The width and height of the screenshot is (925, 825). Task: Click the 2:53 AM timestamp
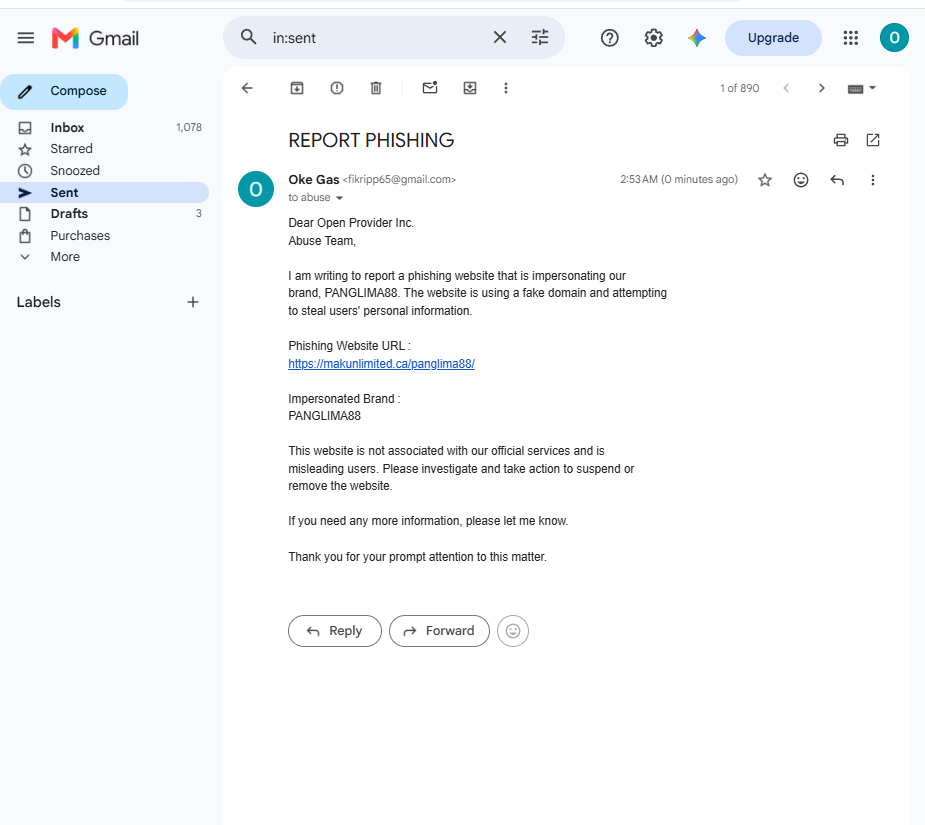pyautogui.click(x=678, y=179)
